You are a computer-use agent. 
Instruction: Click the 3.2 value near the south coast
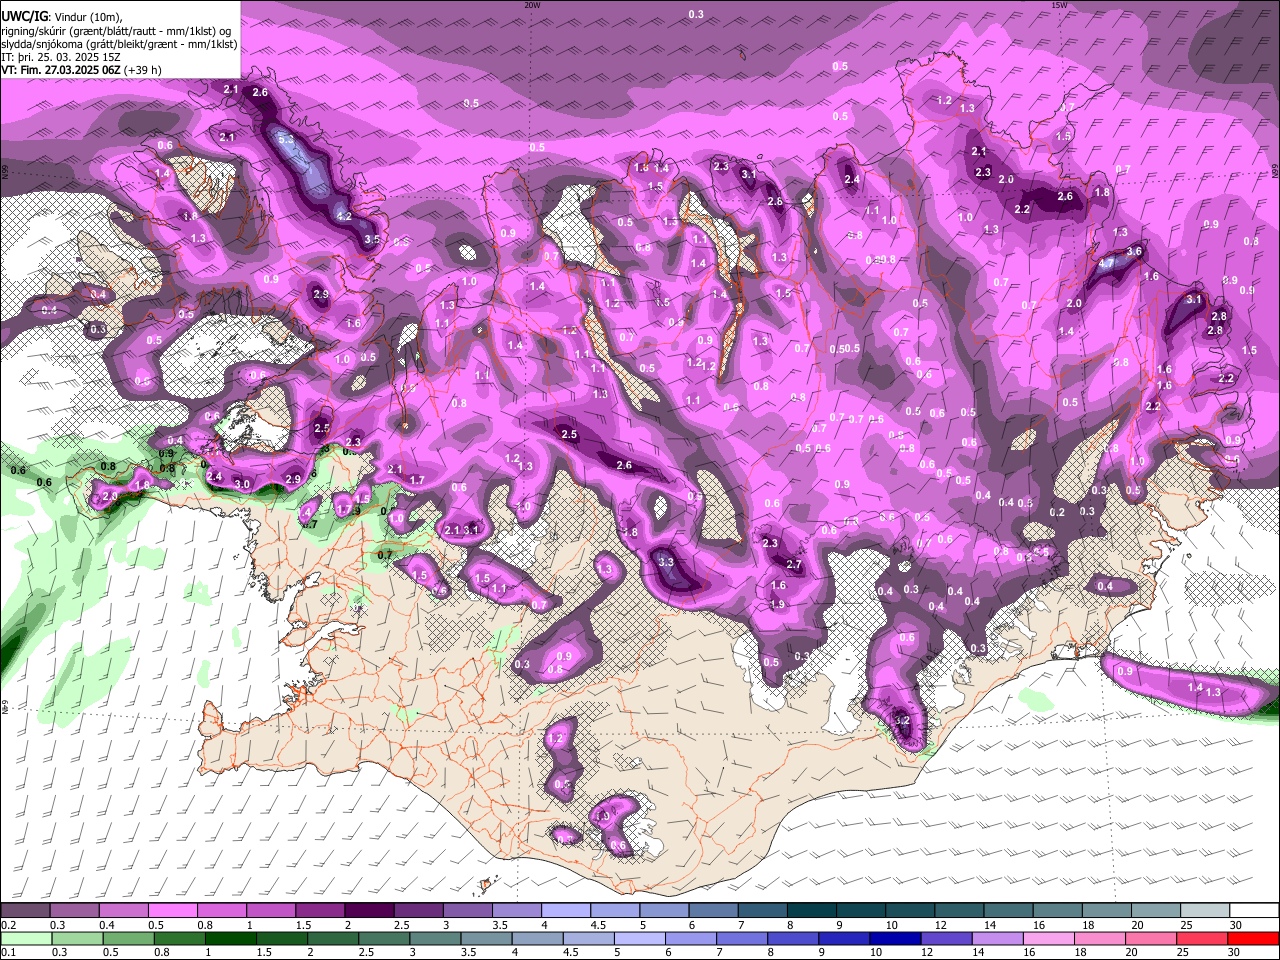point(902,721)
